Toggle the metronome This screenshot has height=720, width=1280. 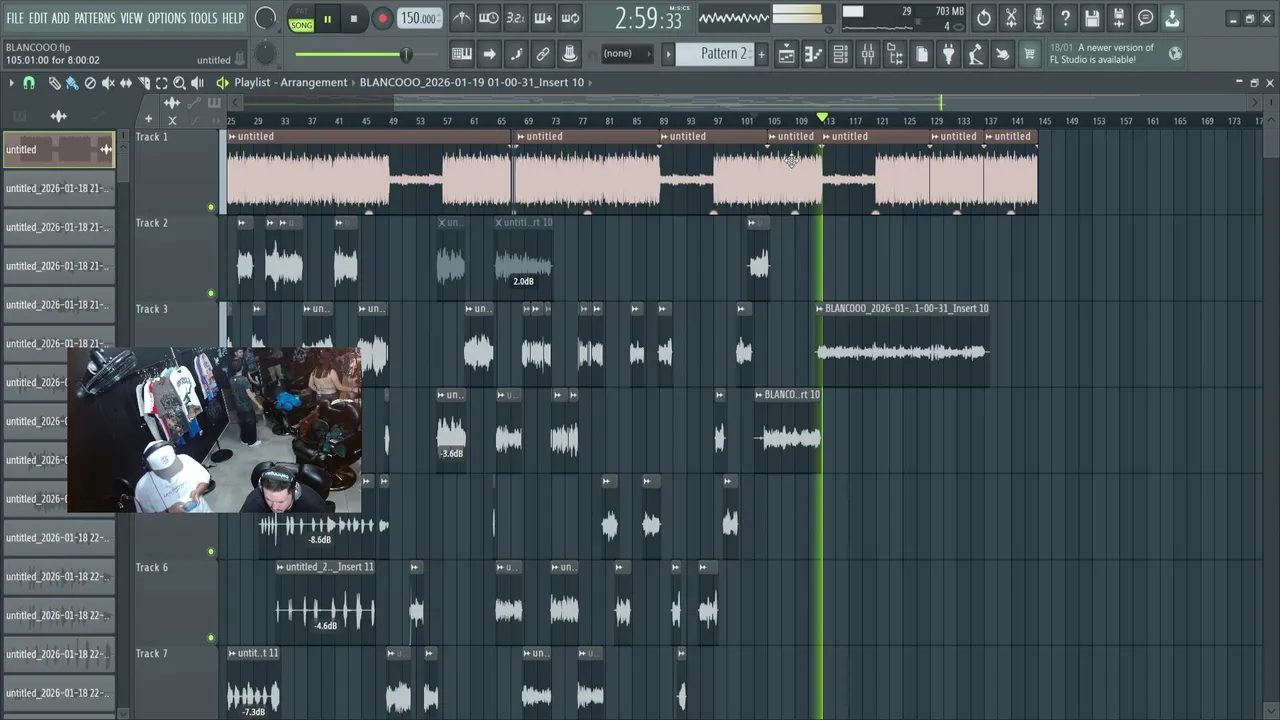click(461, 18)
